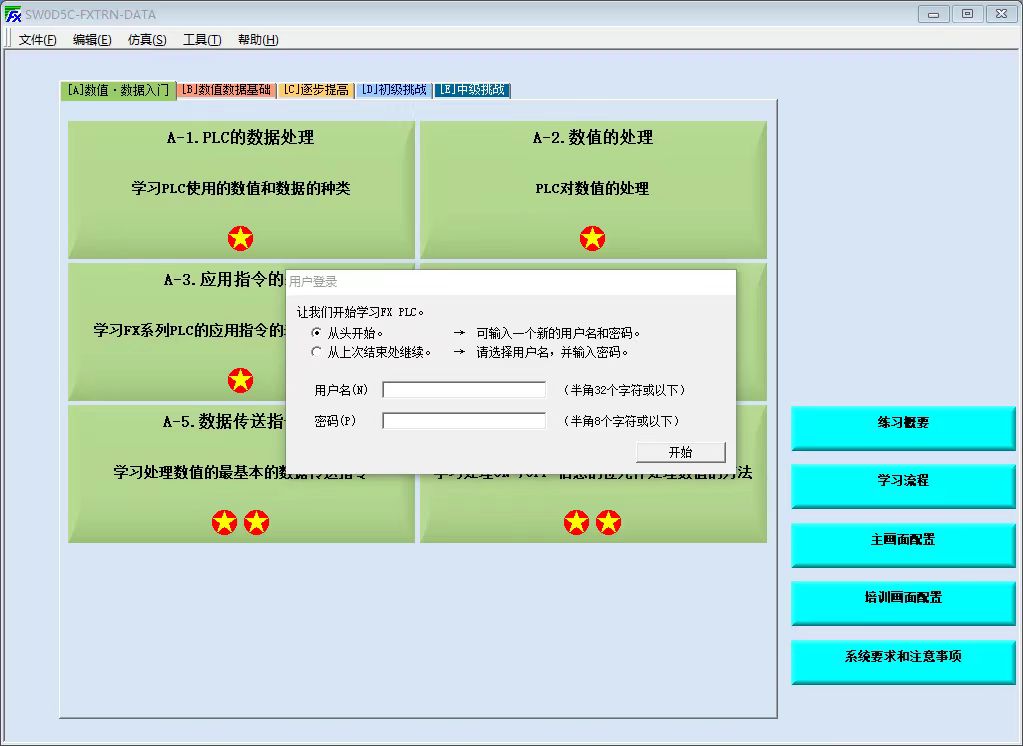Screen dimensions: 1023x746
Task: Open 系统要求和注意事项
Action: click(x=903, y=658)
